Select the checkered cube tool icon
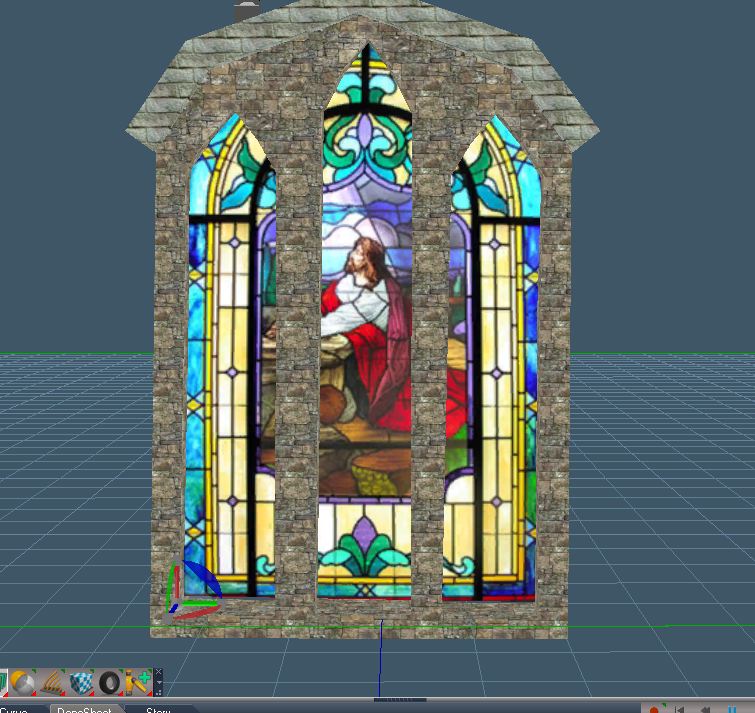This screenshot has height=713, width=755. pyautogui.click(x=81, y=682)
